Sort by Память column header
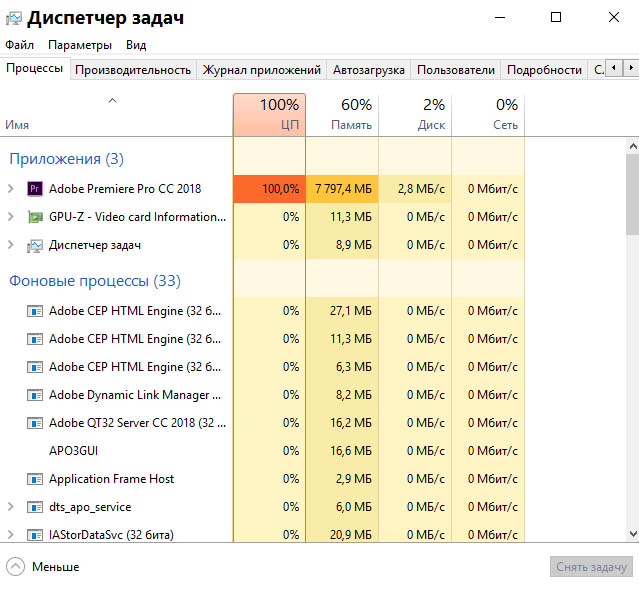639x590 pixels. coord(342,115)
